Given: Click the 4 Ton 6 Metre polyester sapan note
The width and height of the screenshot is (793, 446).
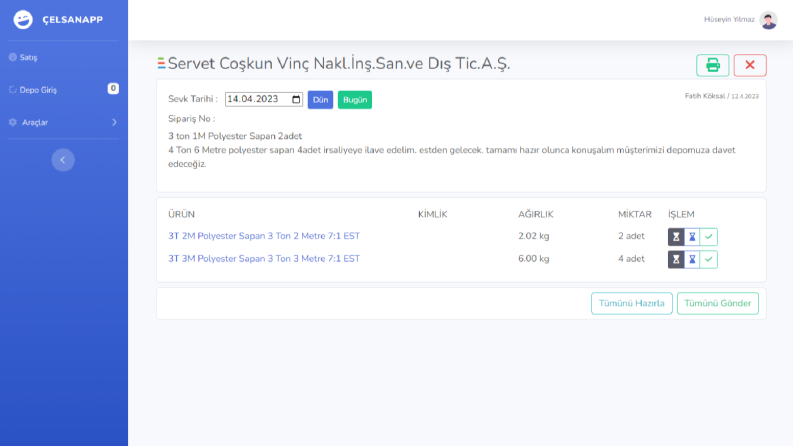Looking at the screenshot, I should pos(452,157).
